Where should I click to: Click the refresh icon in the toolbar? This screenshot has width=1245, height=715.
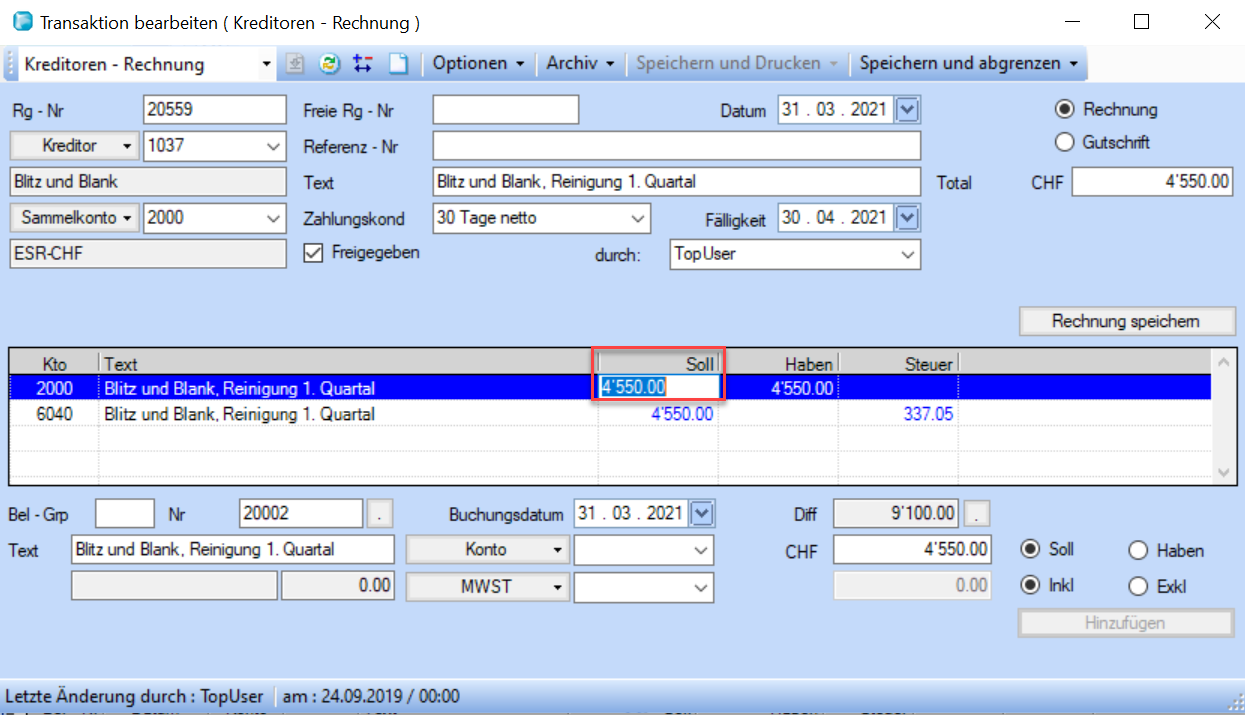pyautogui.click(x=329, y=64)
